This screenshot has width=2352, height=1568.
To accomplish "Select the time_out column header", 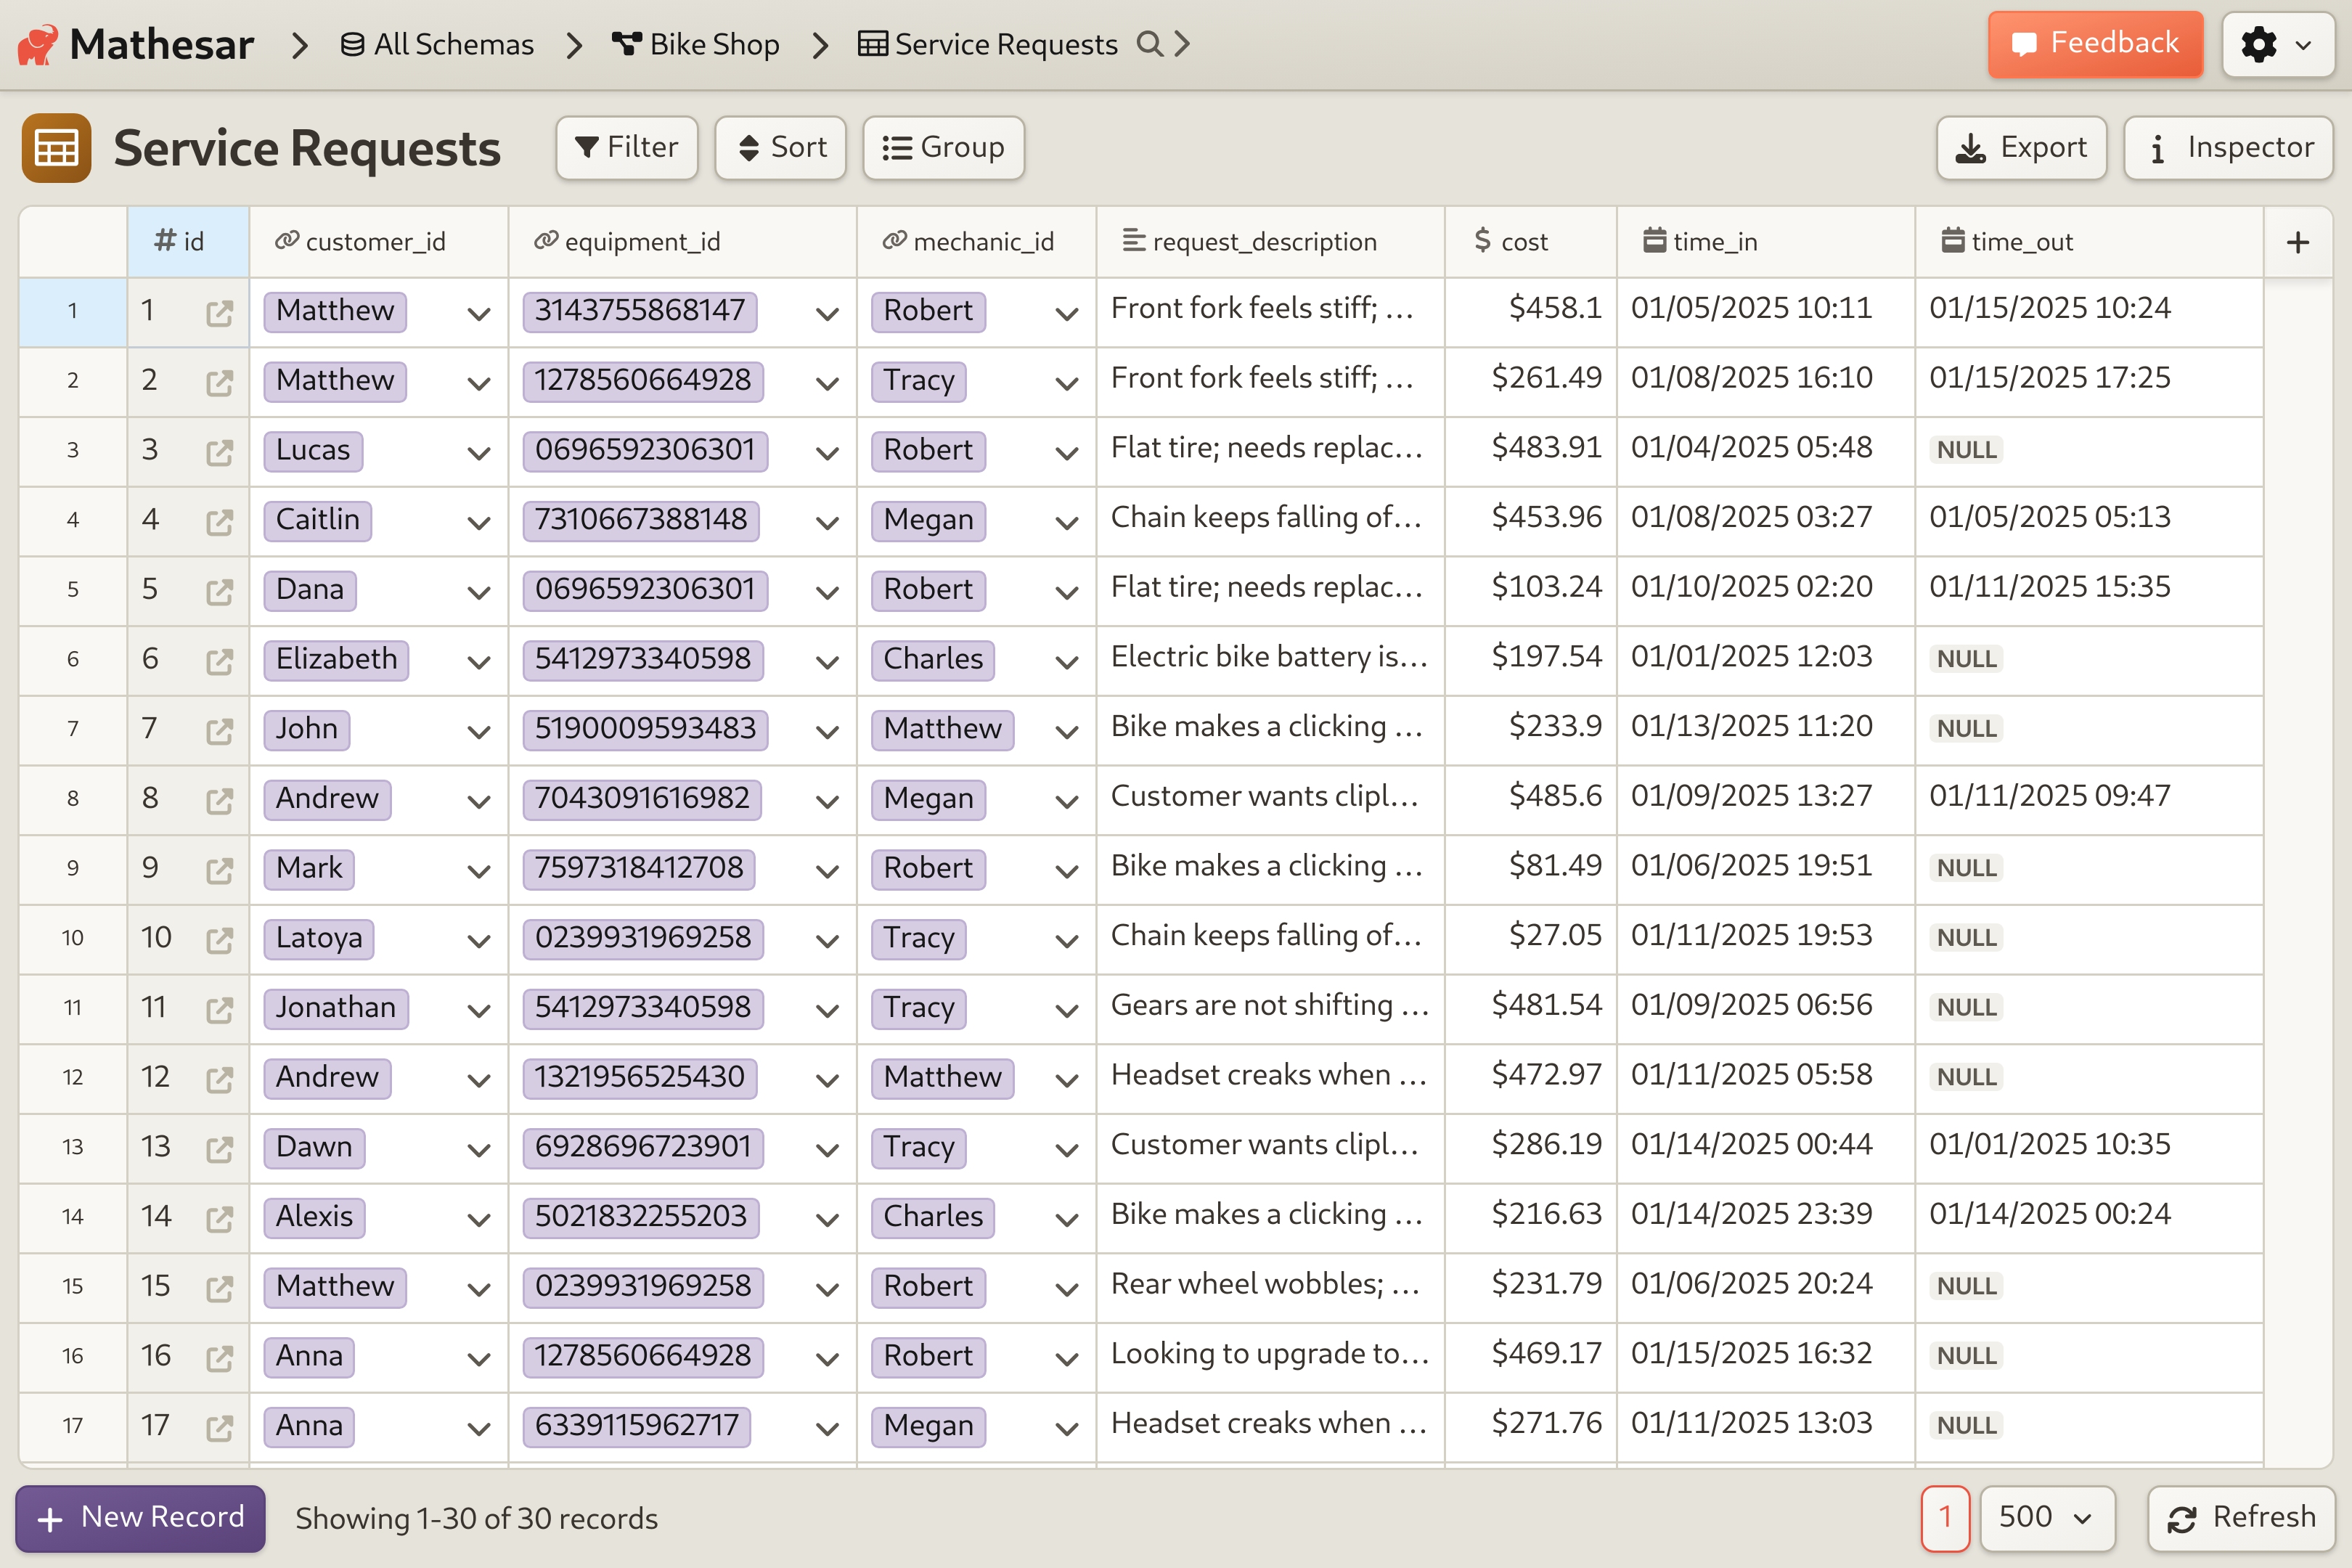I will coord(2089,242).
